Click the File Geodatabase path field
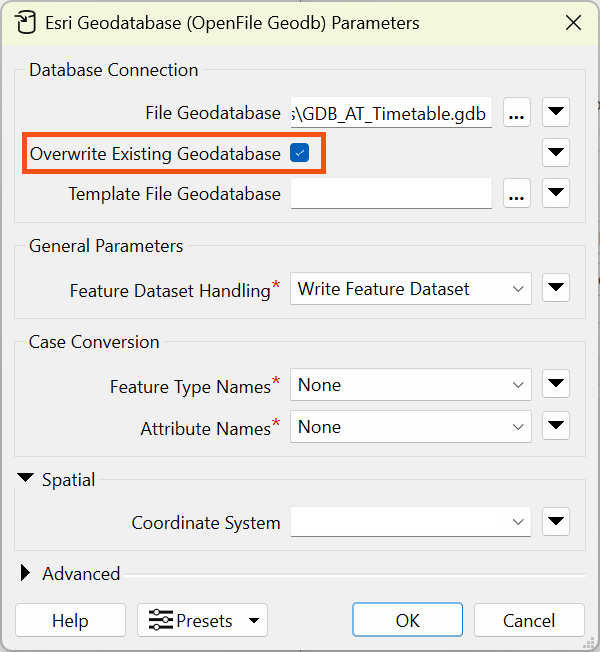 [391, 113]
